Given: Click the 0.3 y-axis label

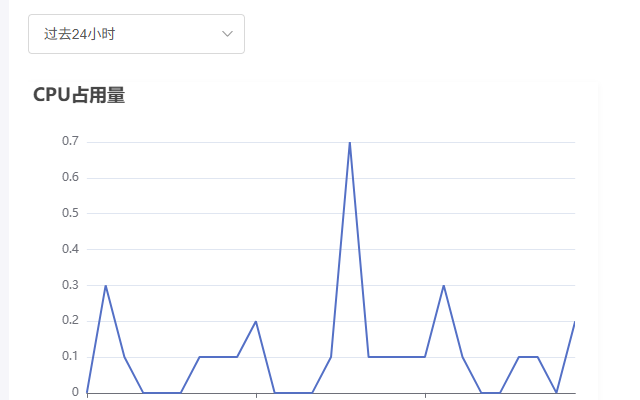Looking at the screenshot, I should tap(69, 285).
